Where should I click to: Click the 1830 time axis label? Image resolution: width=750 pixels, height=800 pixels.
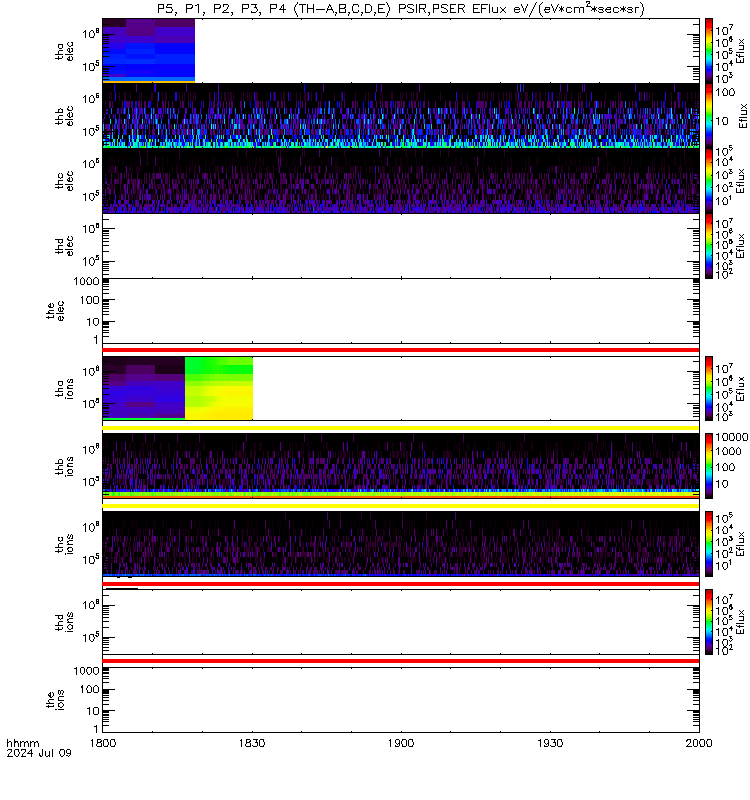(252, 743)
